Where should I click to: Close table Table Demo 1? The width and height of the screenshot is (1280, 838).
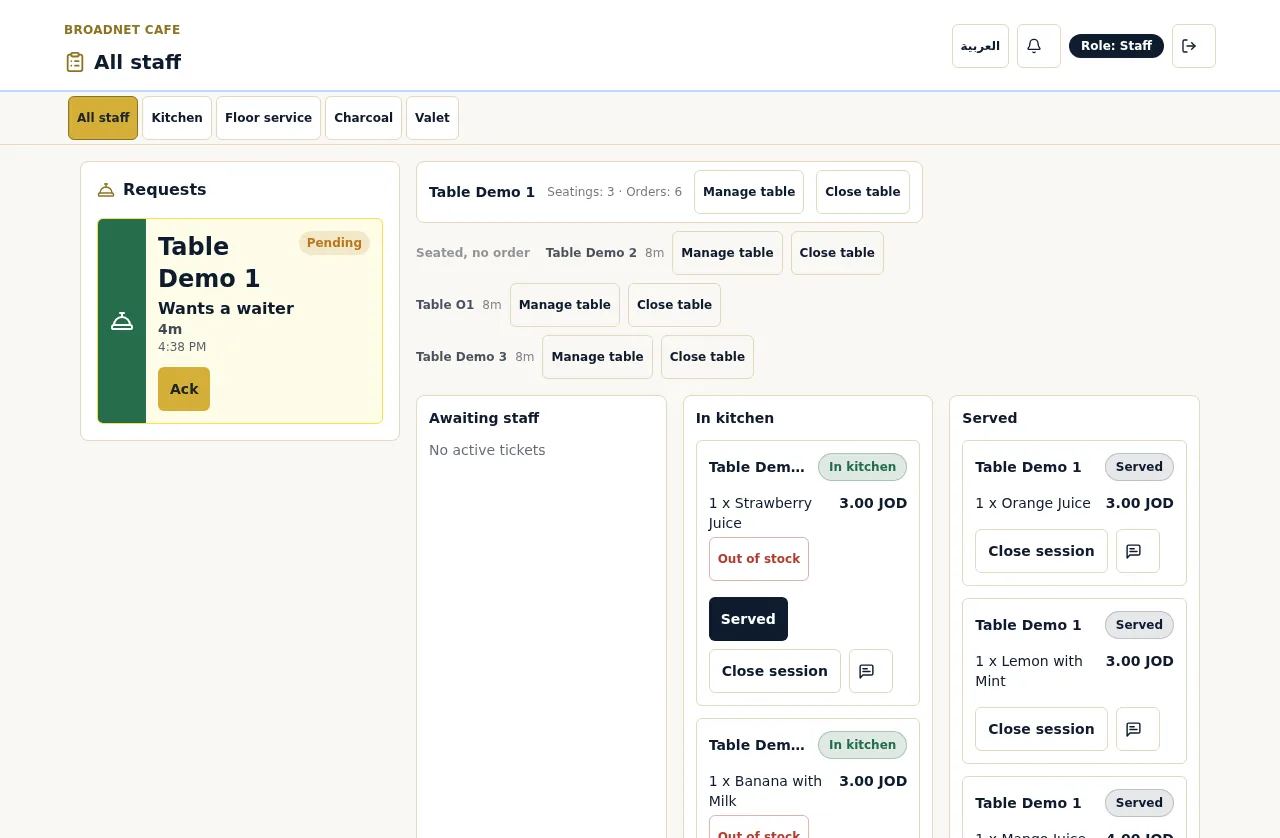click(x=863, y=192)
